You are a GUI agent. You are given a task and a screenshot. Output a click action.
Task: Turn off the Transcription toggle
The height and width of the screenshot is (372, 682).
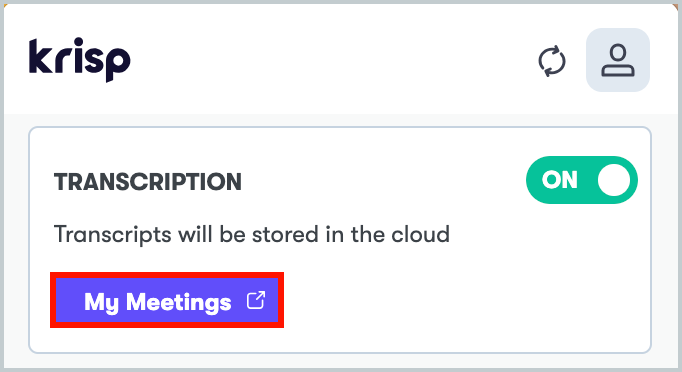(x=582, y=180)
